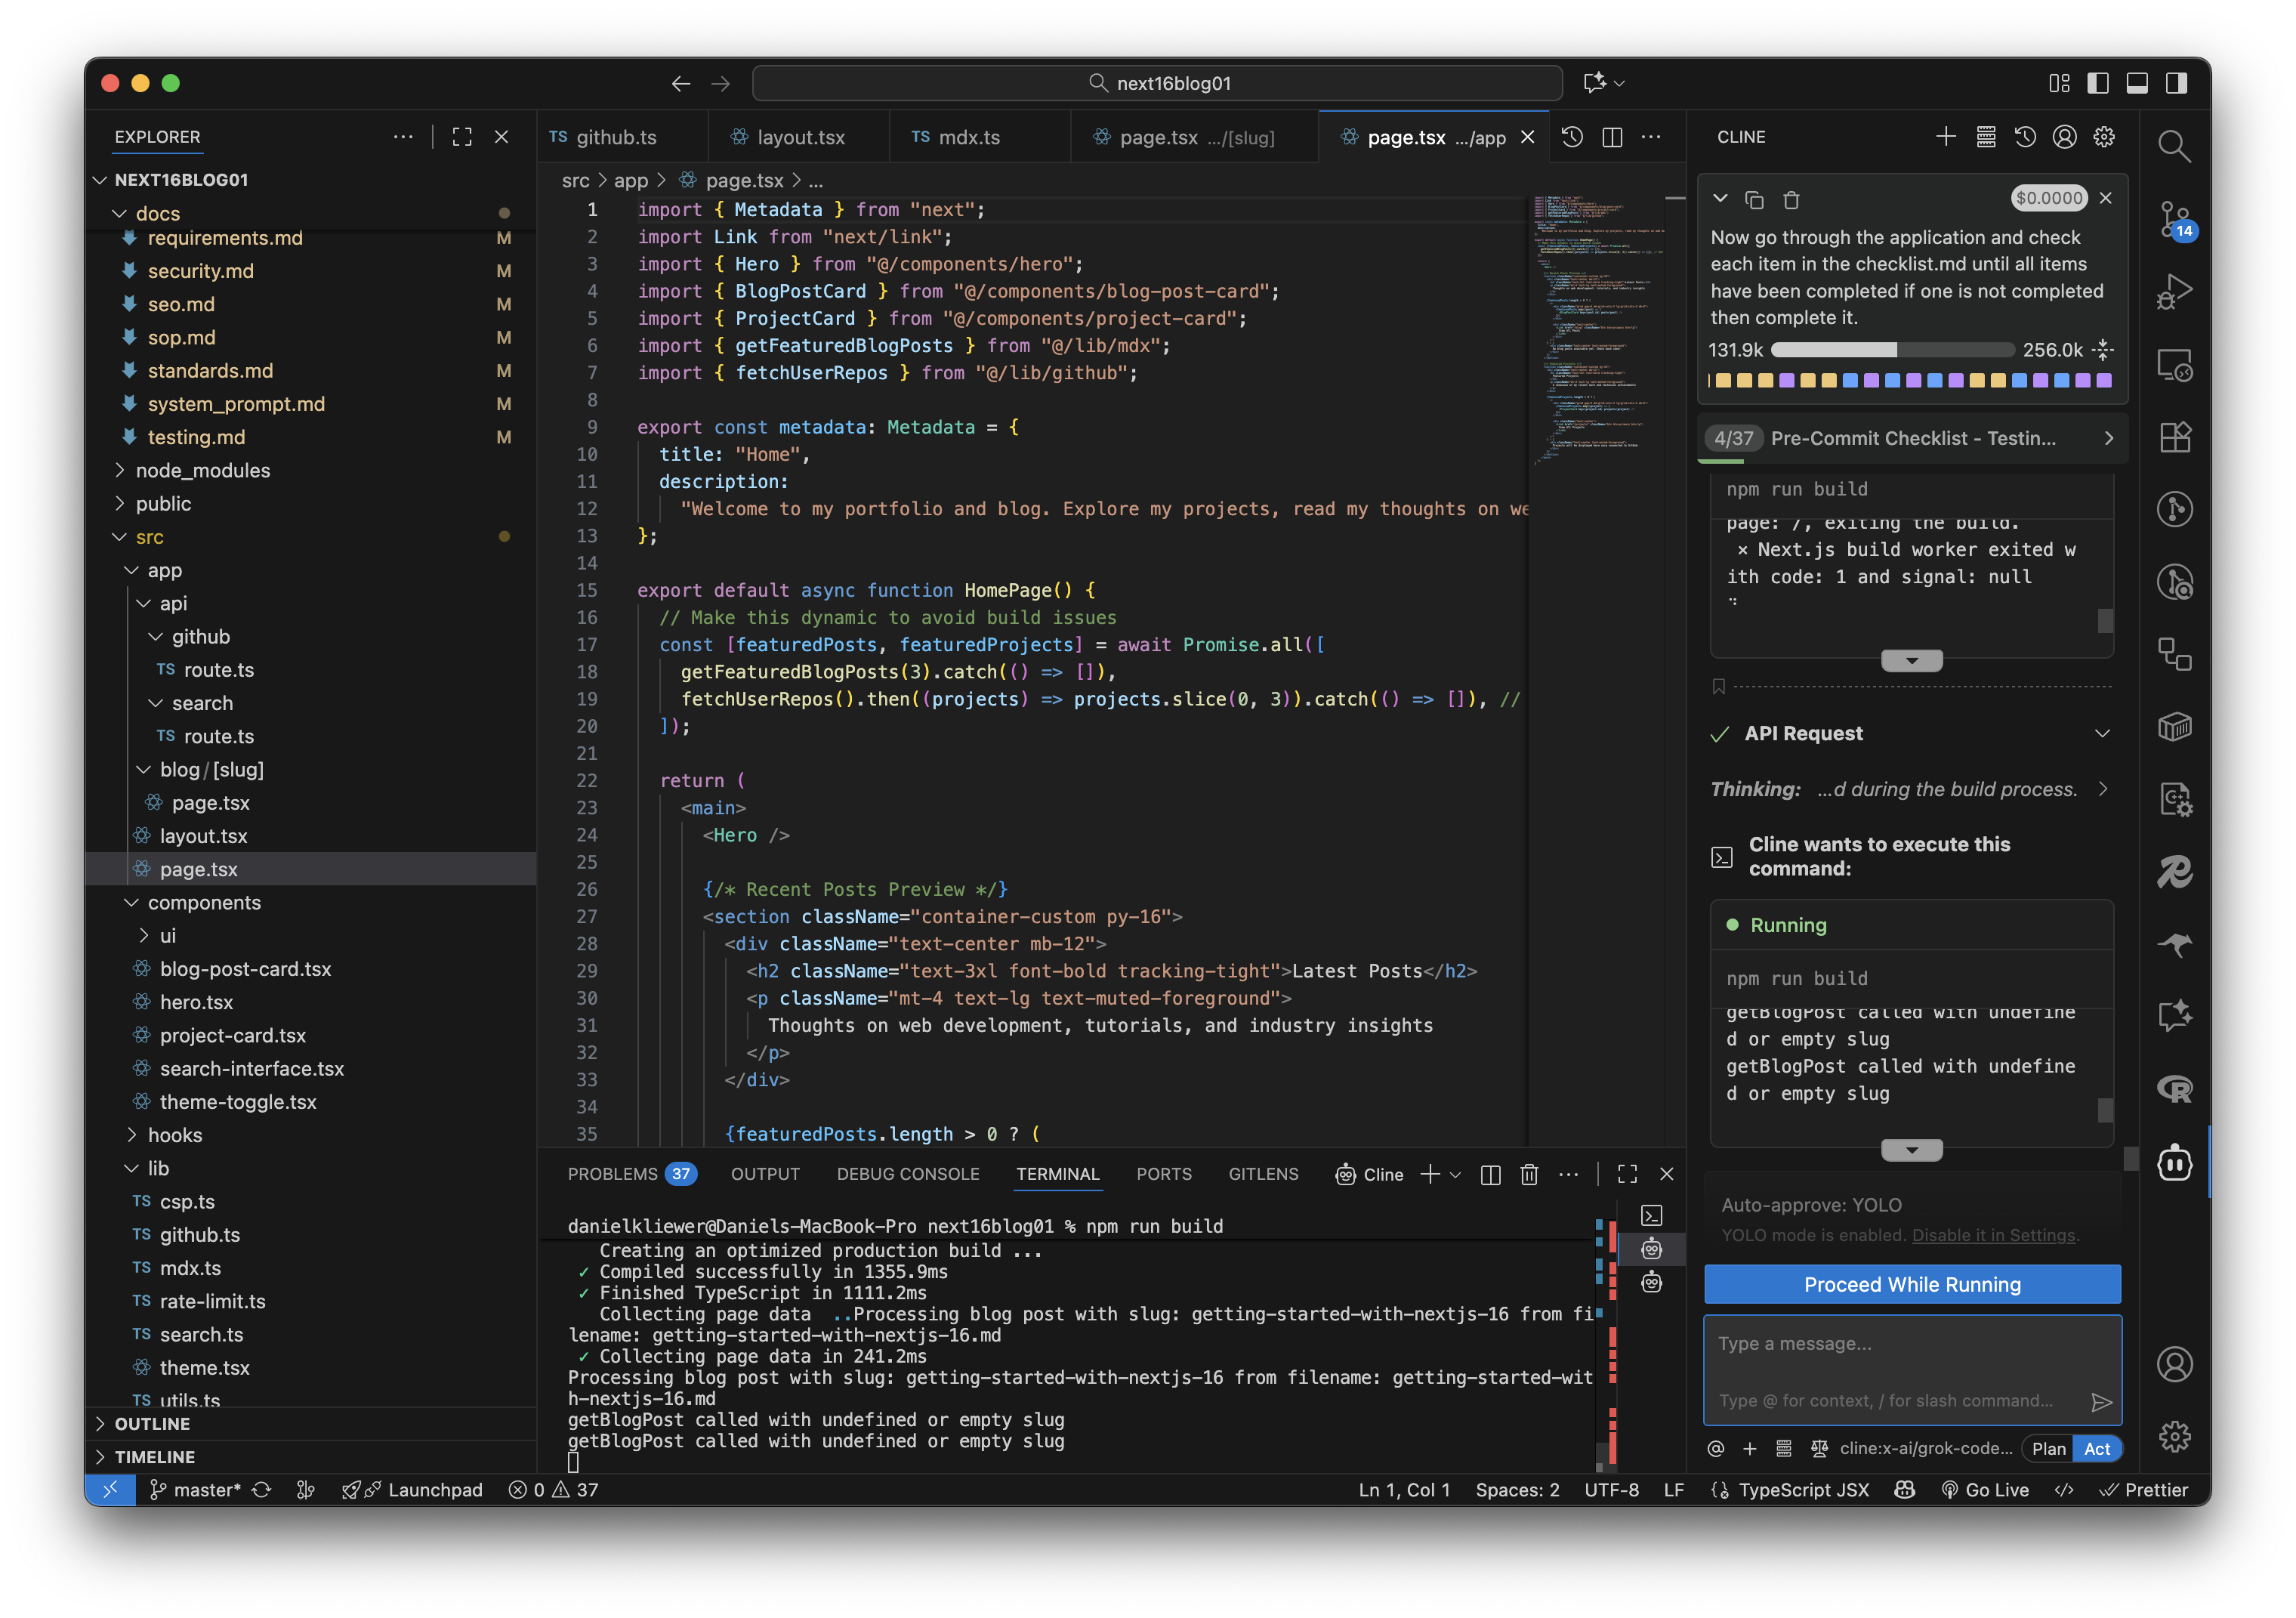Open the mdx.ts editor tab
This screenshot has width=2296, height=1618.
pos(968,137)
